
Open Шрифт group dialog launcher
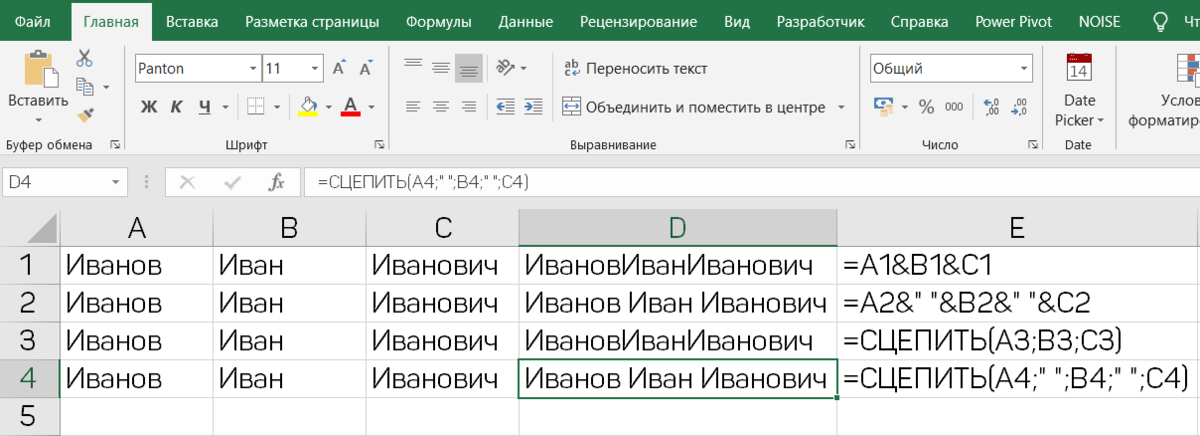point(379,145)
